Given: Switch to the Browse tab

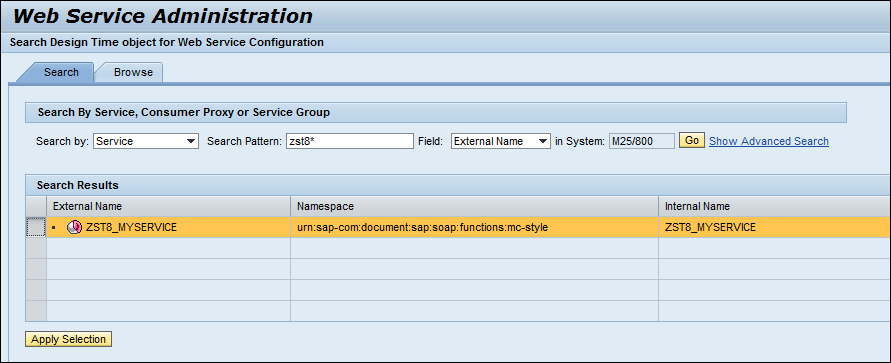Looking at the screenshot, I should (133, 72).
